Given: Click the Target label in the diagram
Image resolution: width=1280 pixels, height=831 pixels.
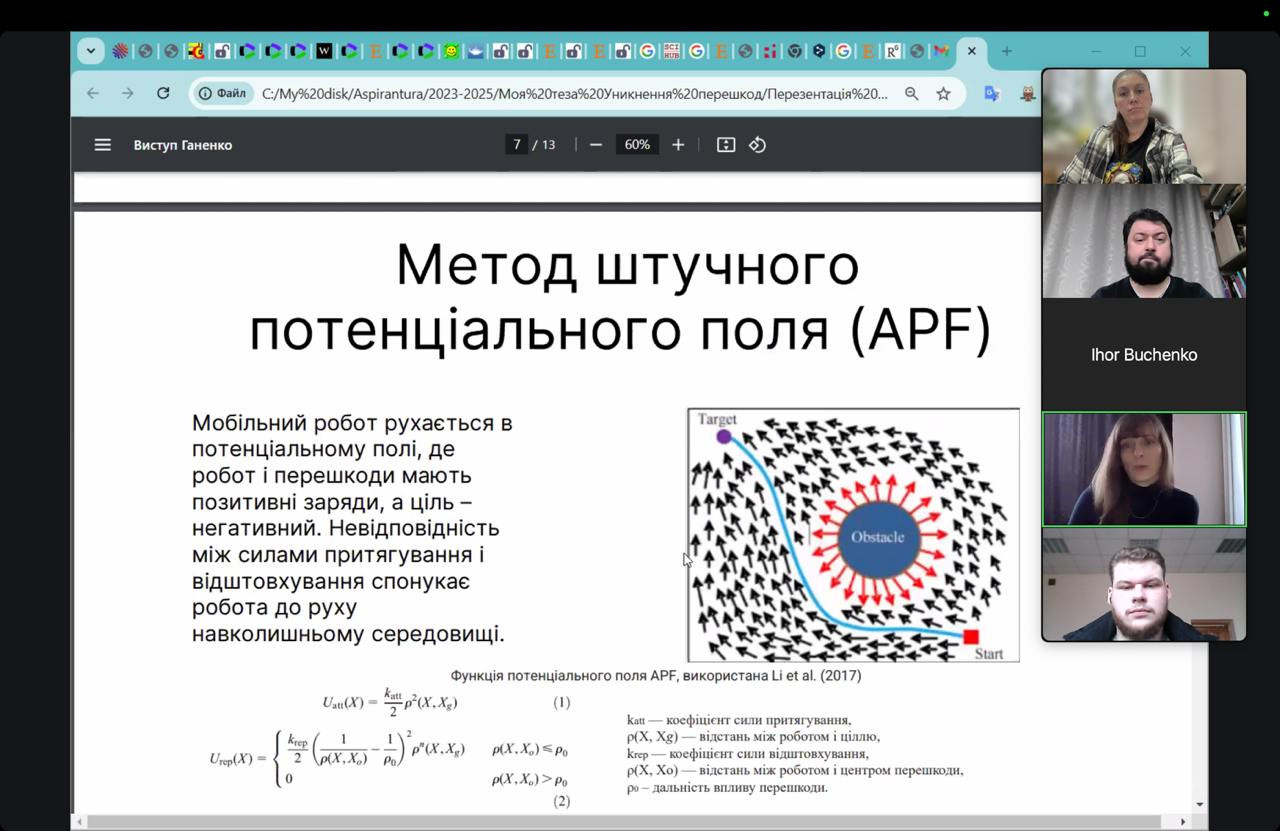Looking at the screenshot, I should pyautogui.click(x=718, y=420).
